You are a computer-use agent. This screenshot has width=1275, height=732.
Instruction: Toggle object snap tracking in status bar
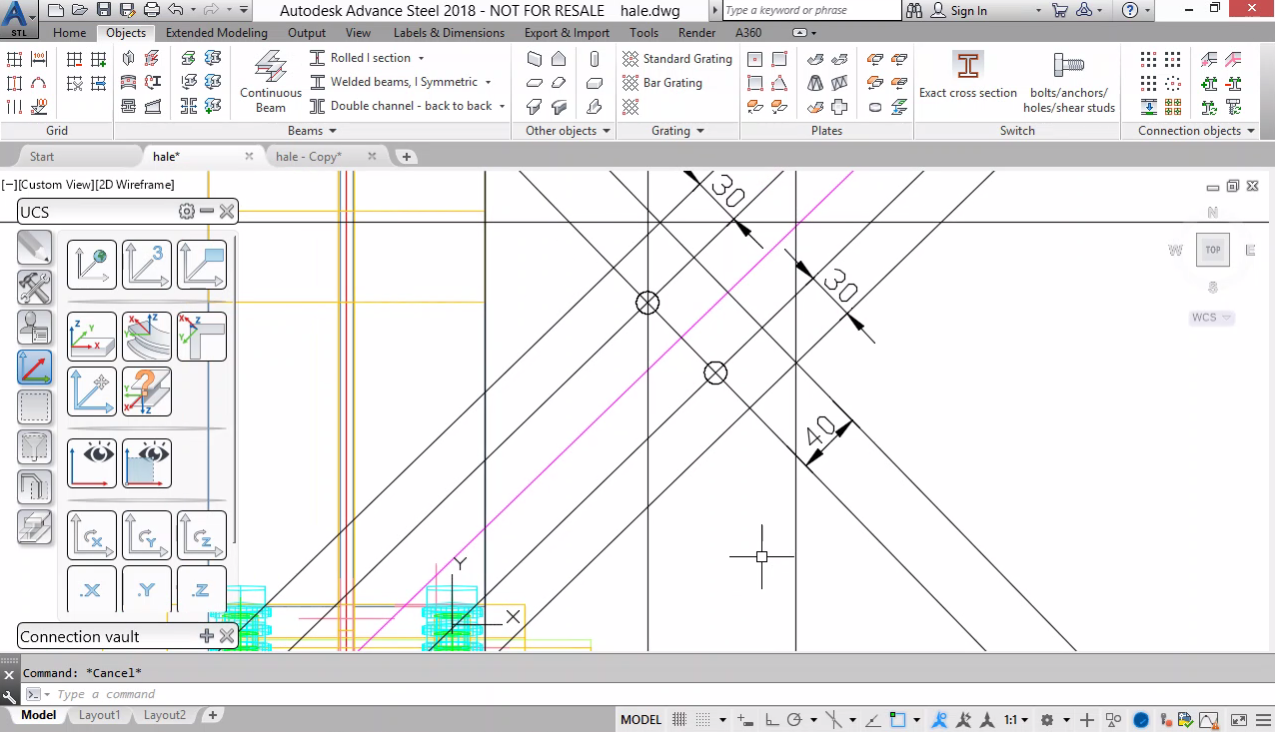click(x=874, y=720)
